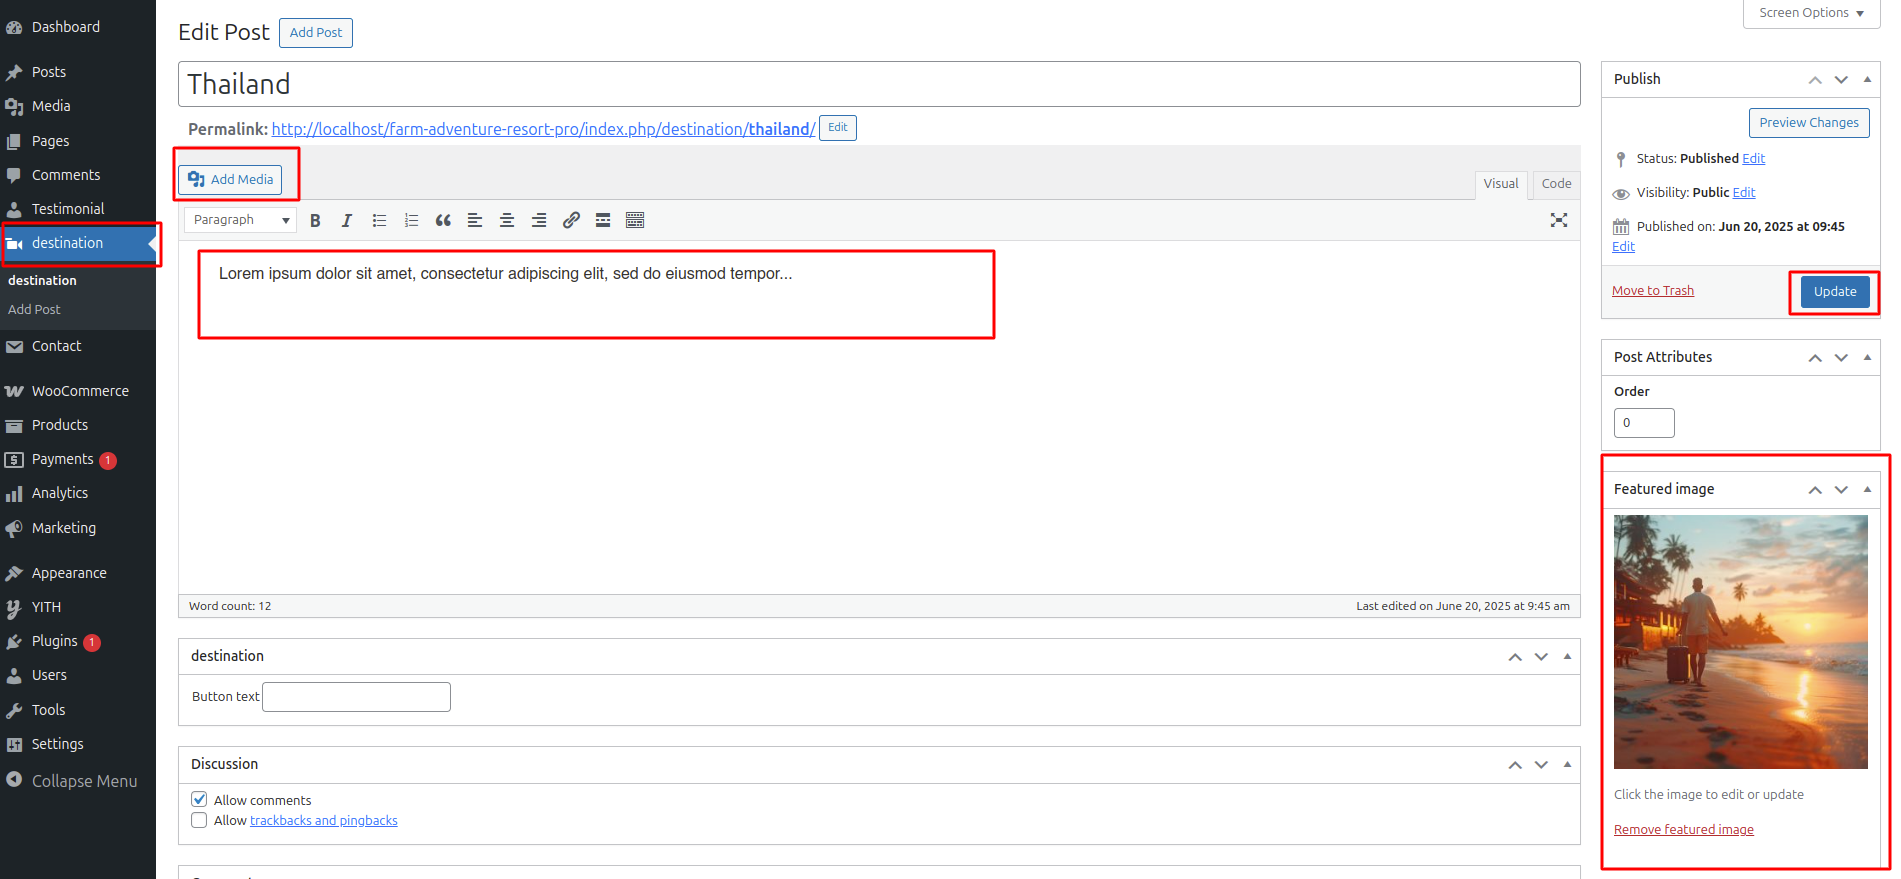Screen dimensions: 1901x879
Task: Click the Remove featured image link
Action: click(1683, 830)
